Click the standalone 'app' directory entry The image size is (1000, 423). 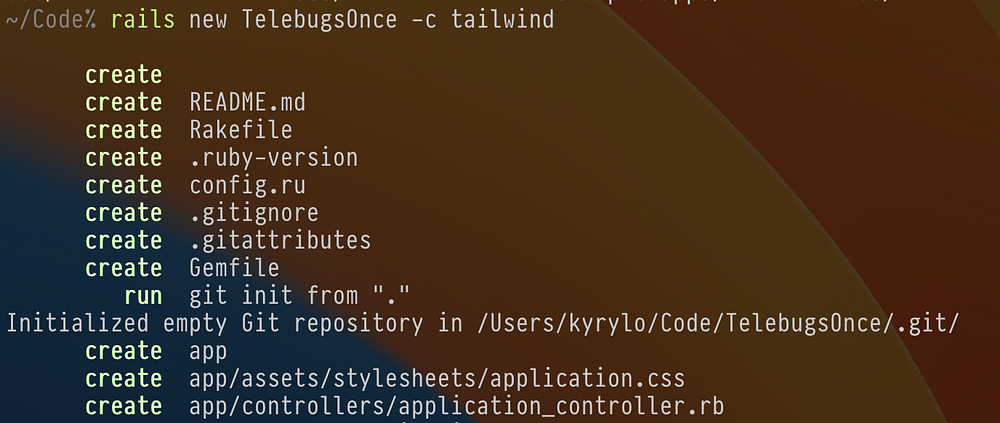pos(208,353)
